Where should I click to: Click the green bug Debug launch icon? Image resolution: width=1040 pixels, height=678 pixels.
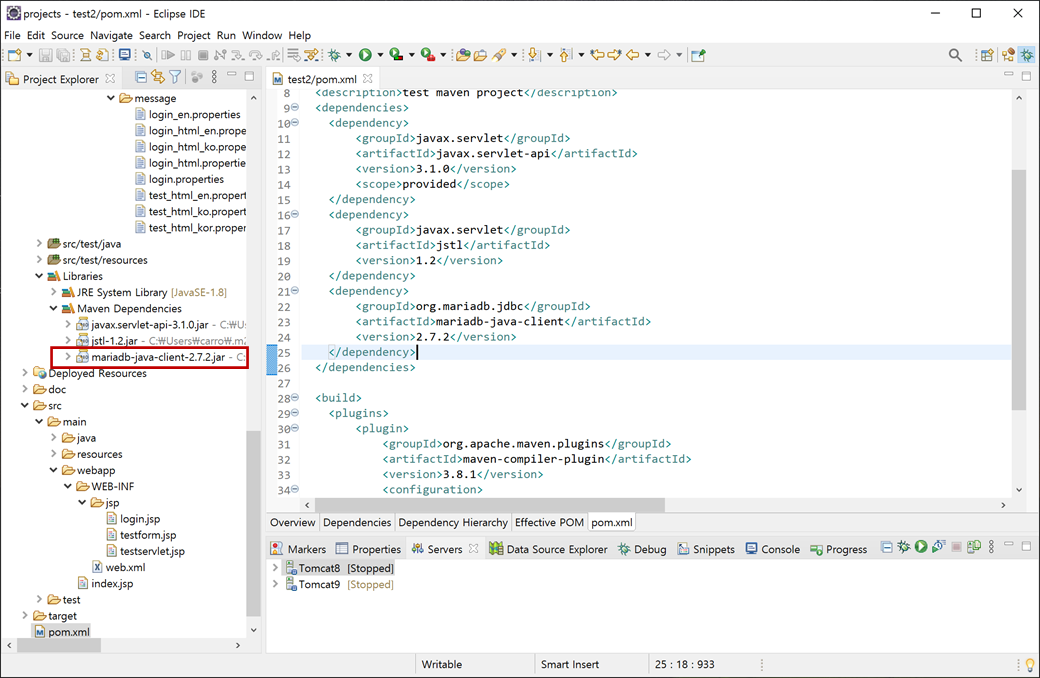pos(335,55)
